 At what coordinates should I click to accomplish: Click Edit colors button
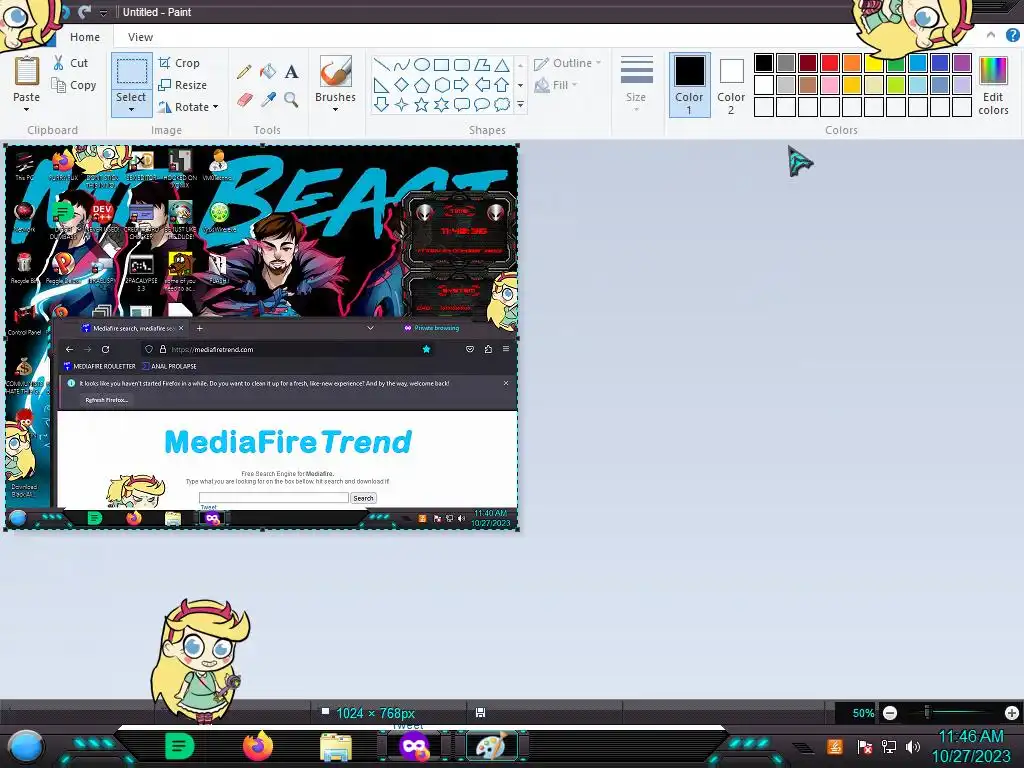(993, 86)
